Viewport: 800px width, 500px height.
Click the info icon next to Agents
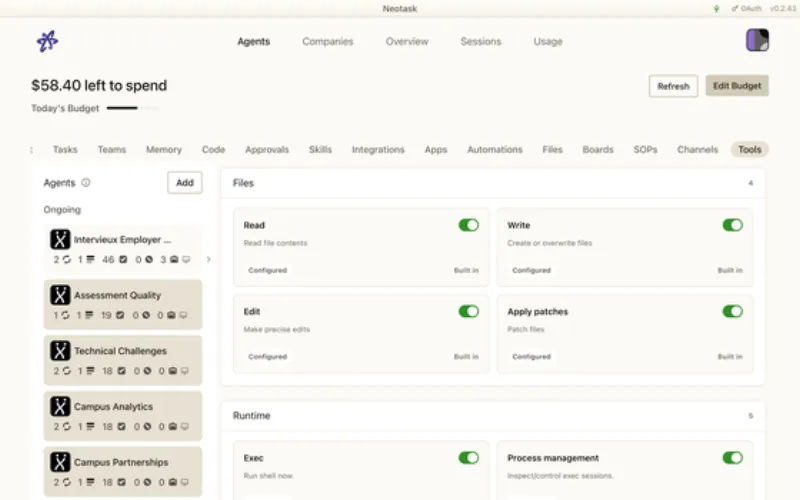(x=86, y=182)
